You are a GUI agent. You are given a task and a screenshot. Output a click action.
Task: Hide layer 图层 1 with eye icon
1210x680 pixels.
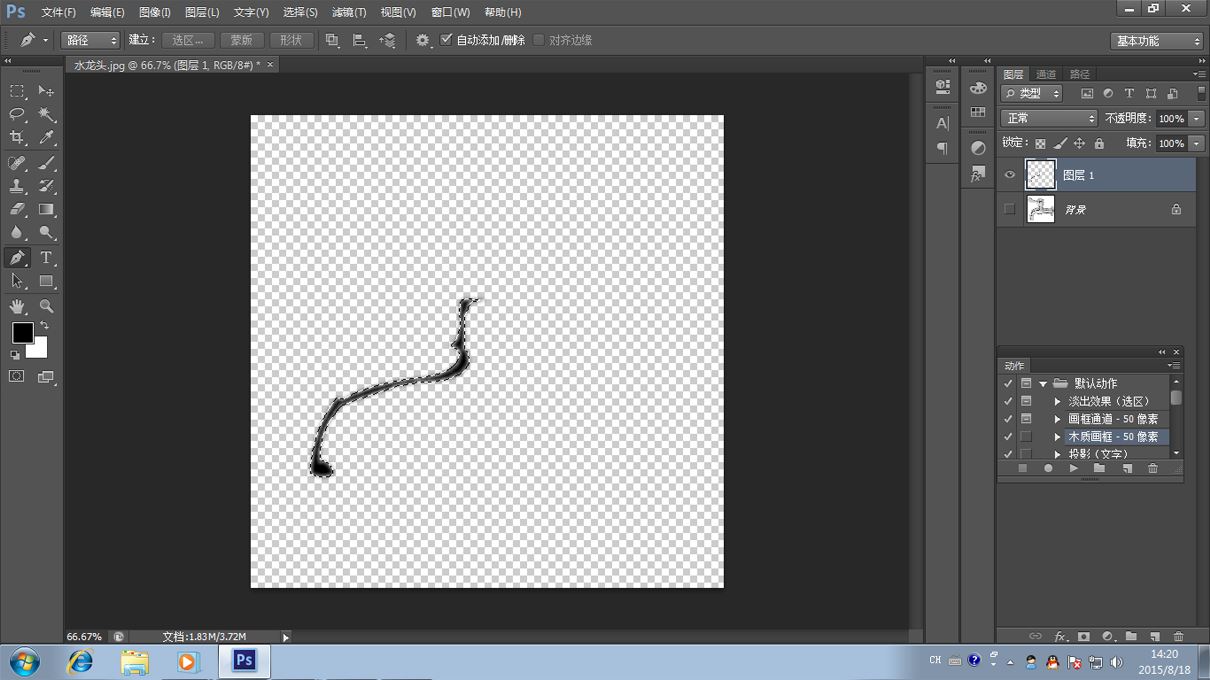[1009, 175]
